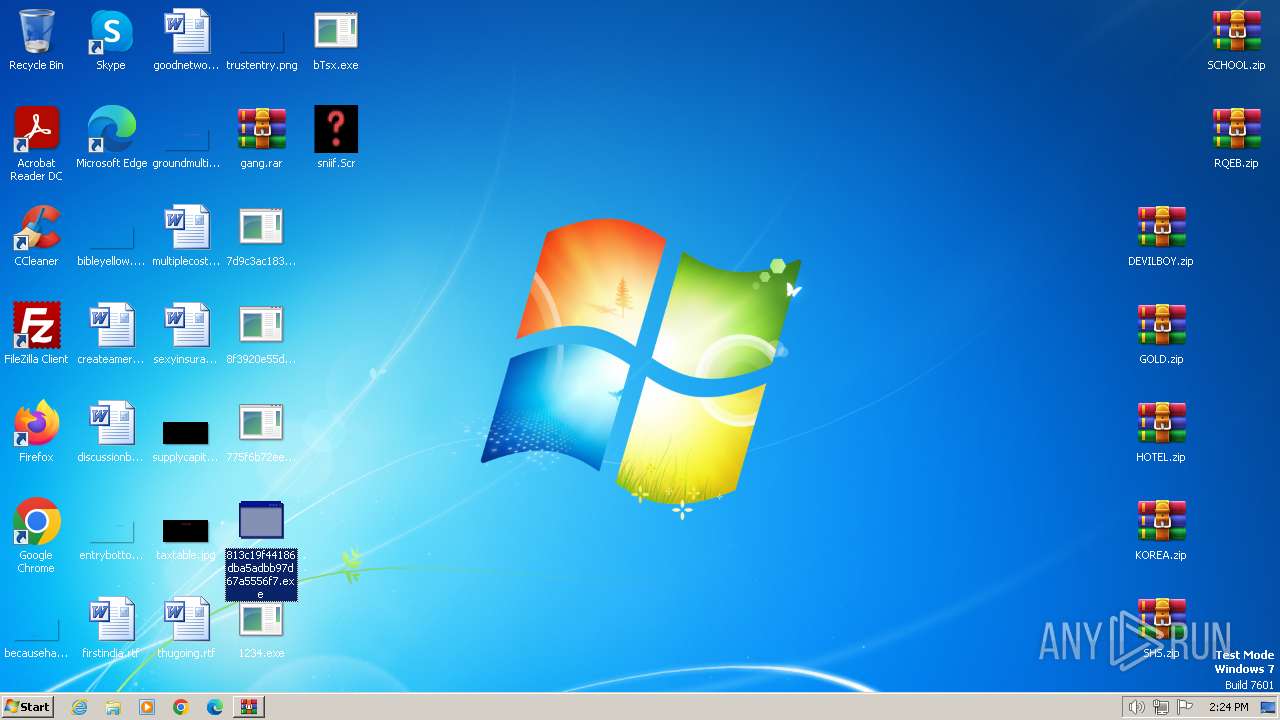
Task: Switch to WinRAR taskbar button
Action: 249,707
